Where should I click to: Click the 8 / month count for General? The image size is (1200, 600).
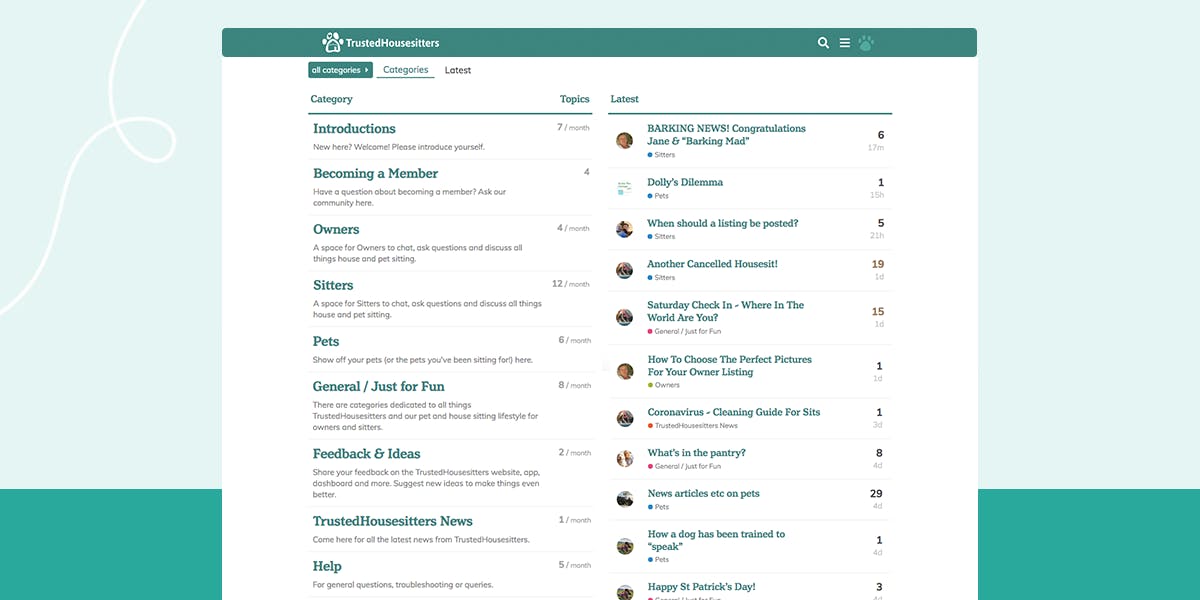(x=574, y=385)
